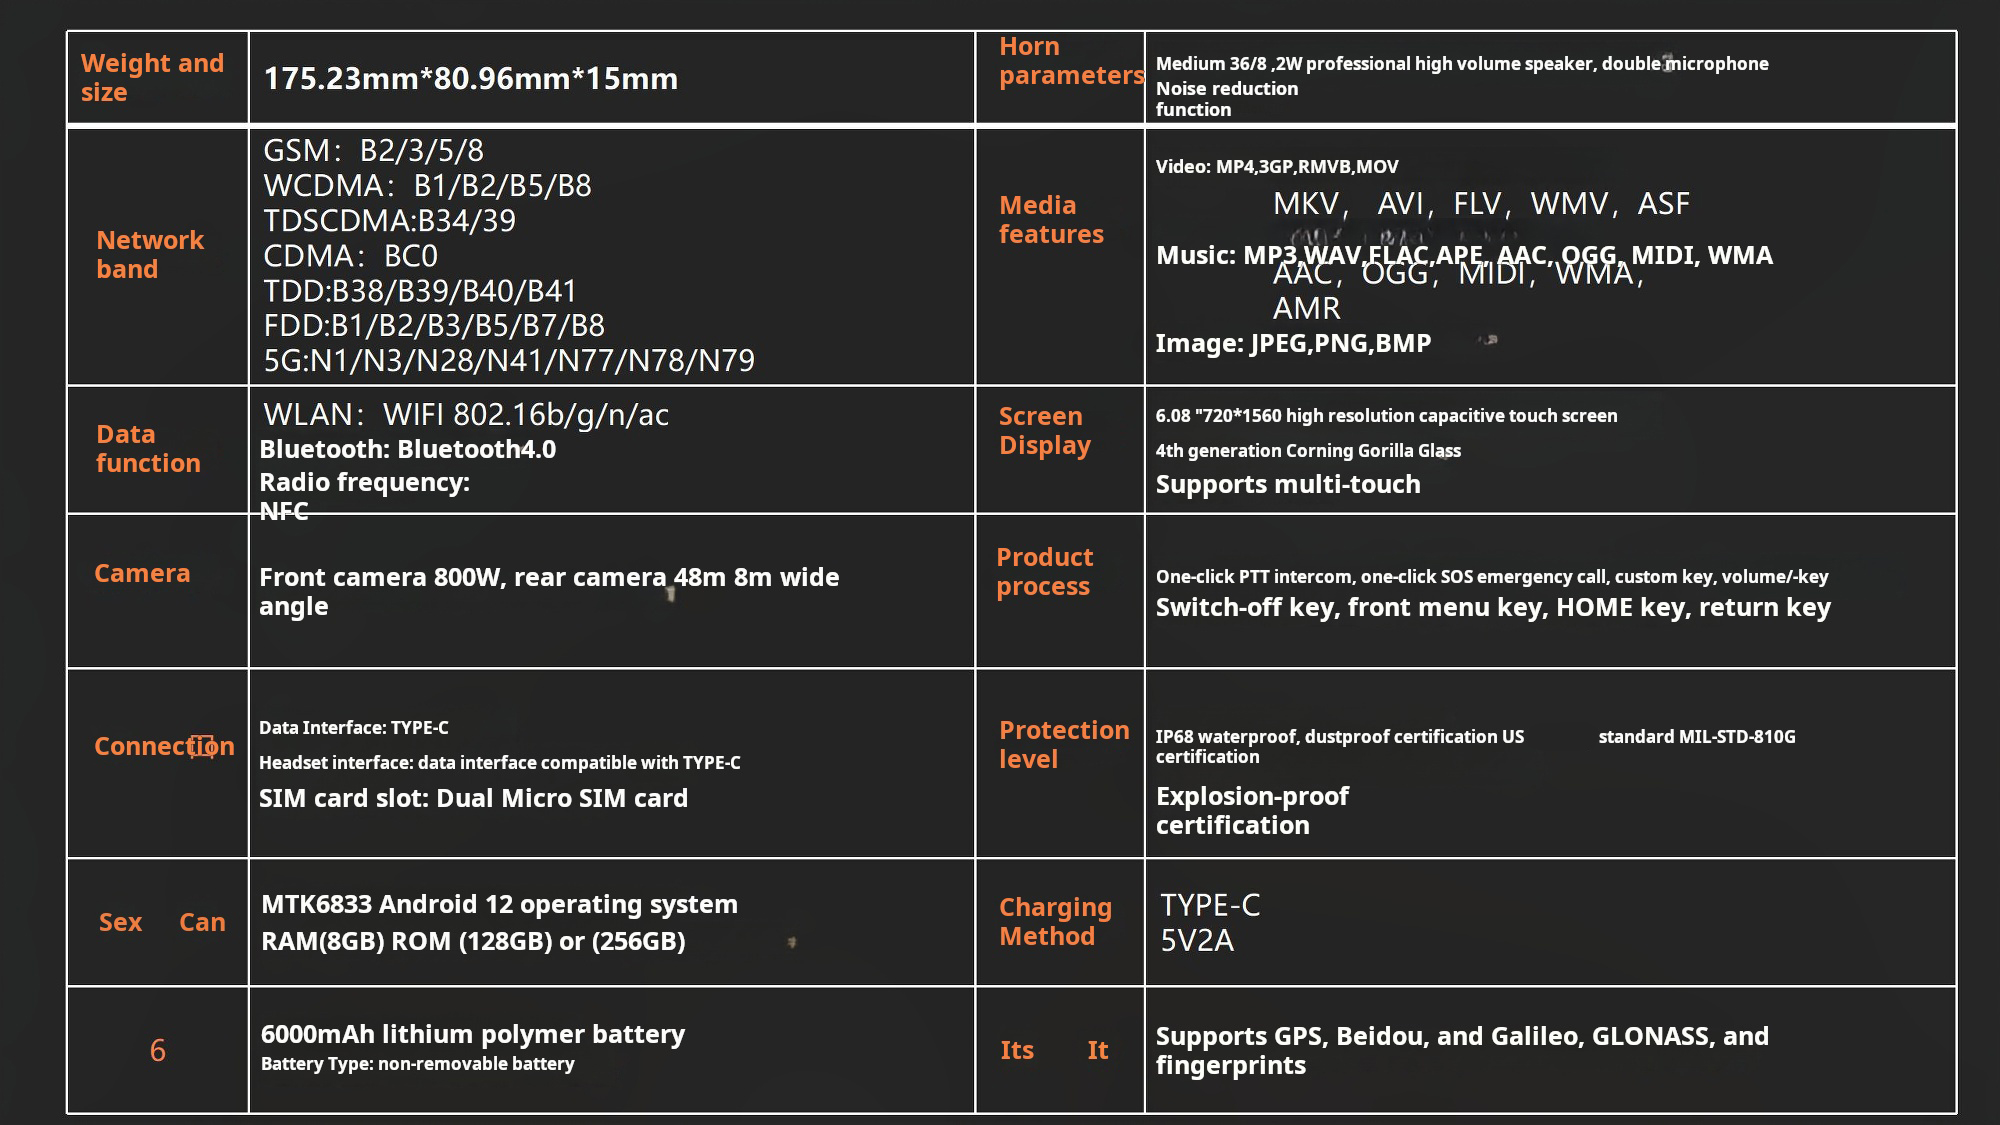
Task: Click the 'Weight and size' row label
Action: tap(152, 77)
